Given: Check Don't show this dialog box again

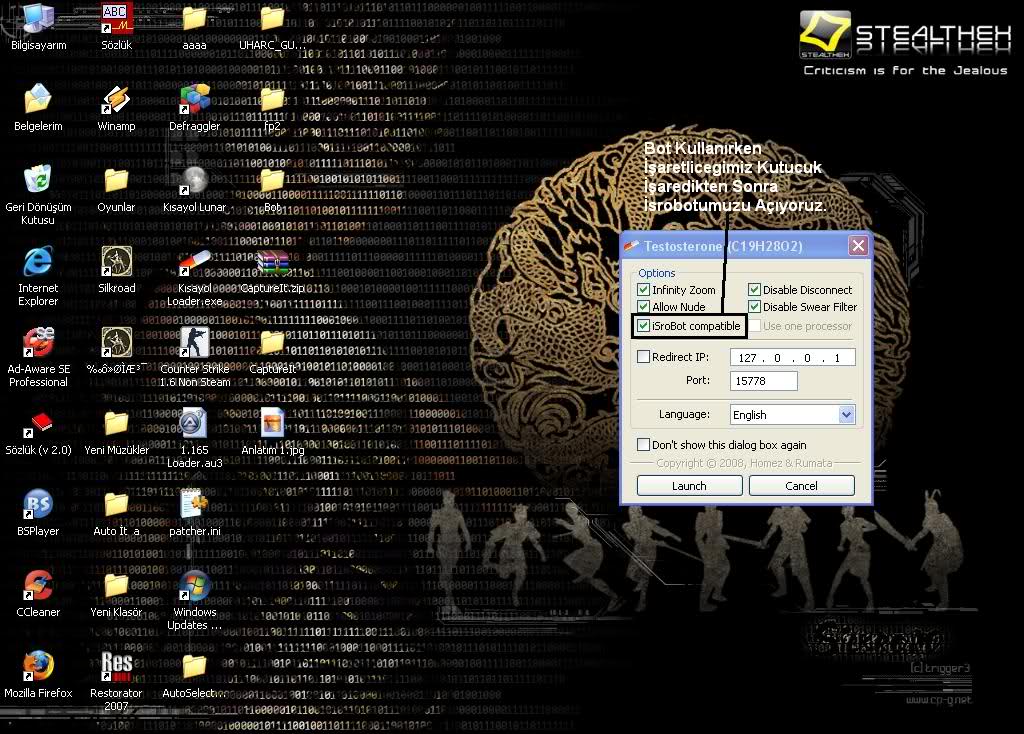Looking at the screenshot, I should (x=643, y=445).
